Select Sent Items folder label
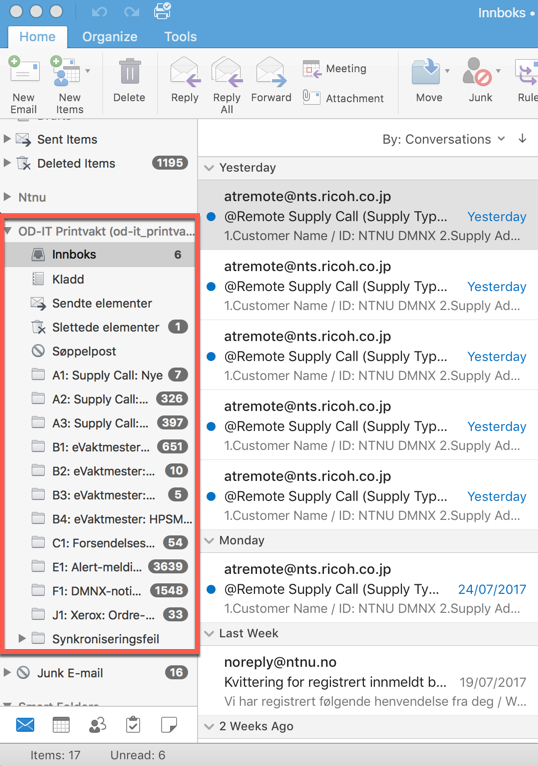The height and width of the screenshot is (766, 538). coord(67,139)
